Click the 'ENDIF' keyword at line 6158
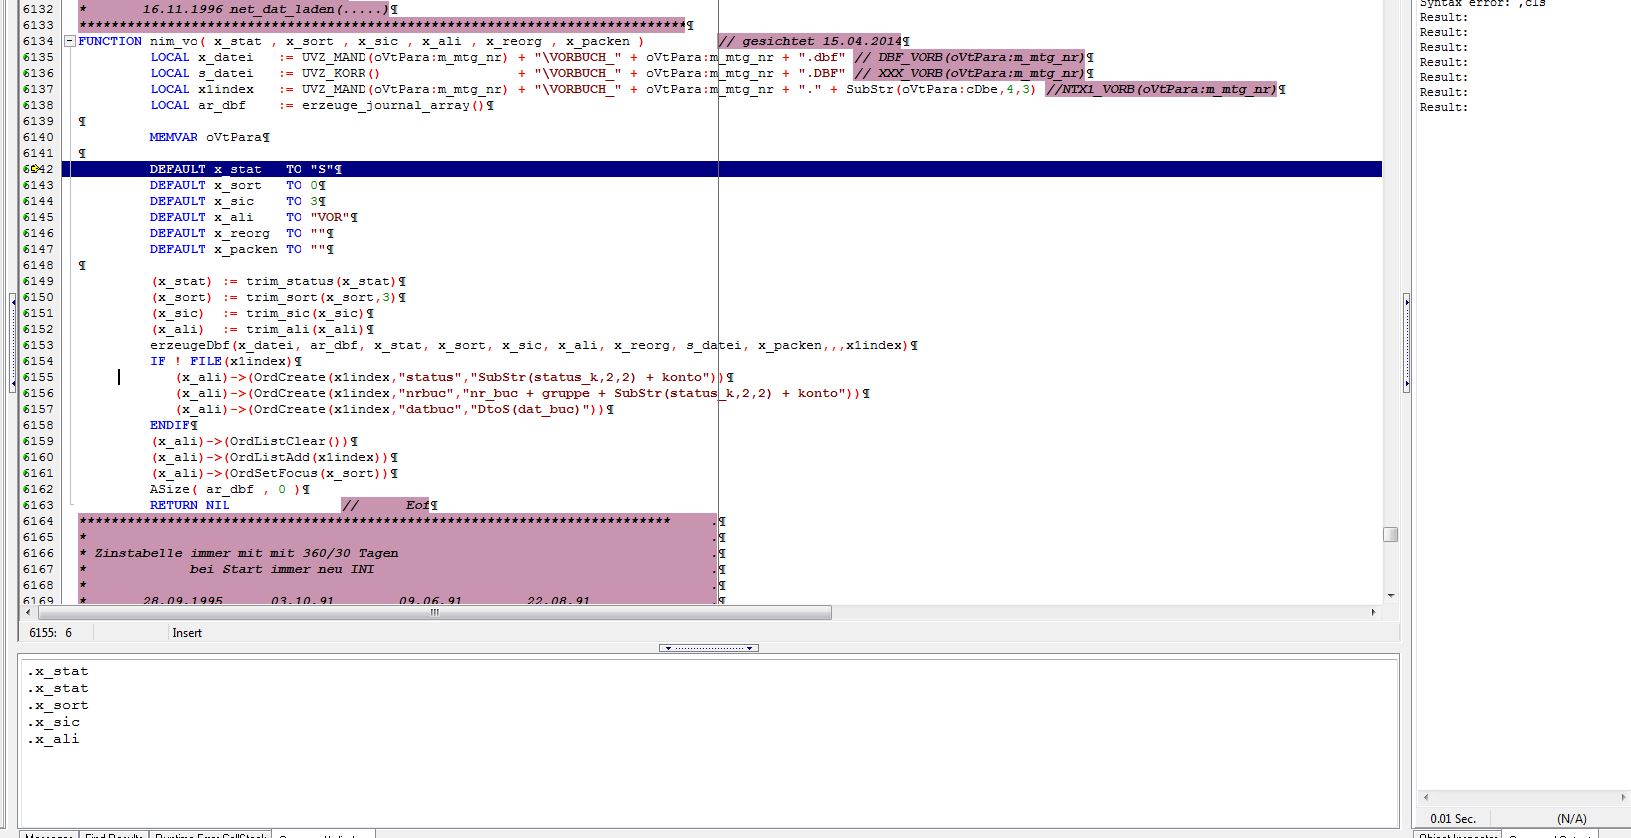This screenshot has width=1631, height=838. pos(170,425)
